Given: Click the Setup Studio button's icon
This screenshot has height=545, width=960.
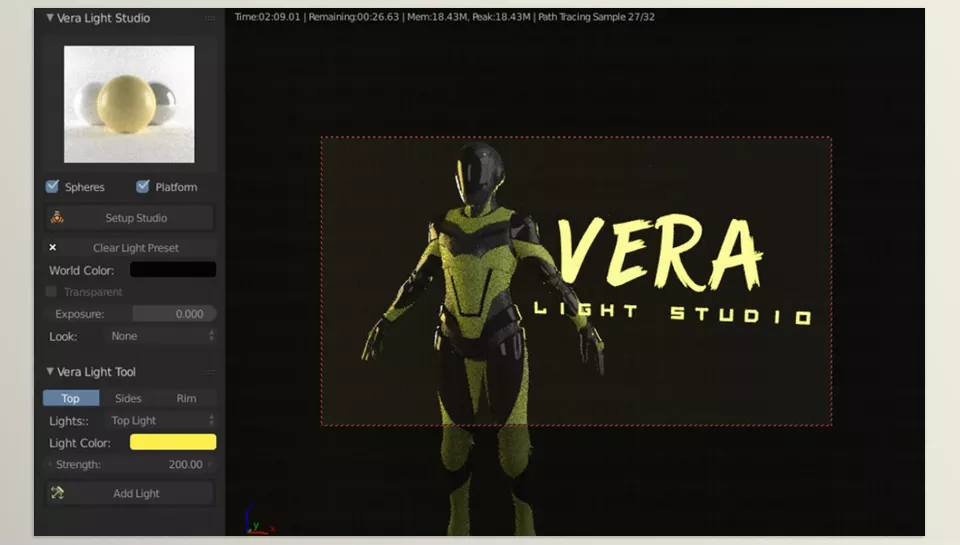Looking at the screenshot, I should 58,217.
